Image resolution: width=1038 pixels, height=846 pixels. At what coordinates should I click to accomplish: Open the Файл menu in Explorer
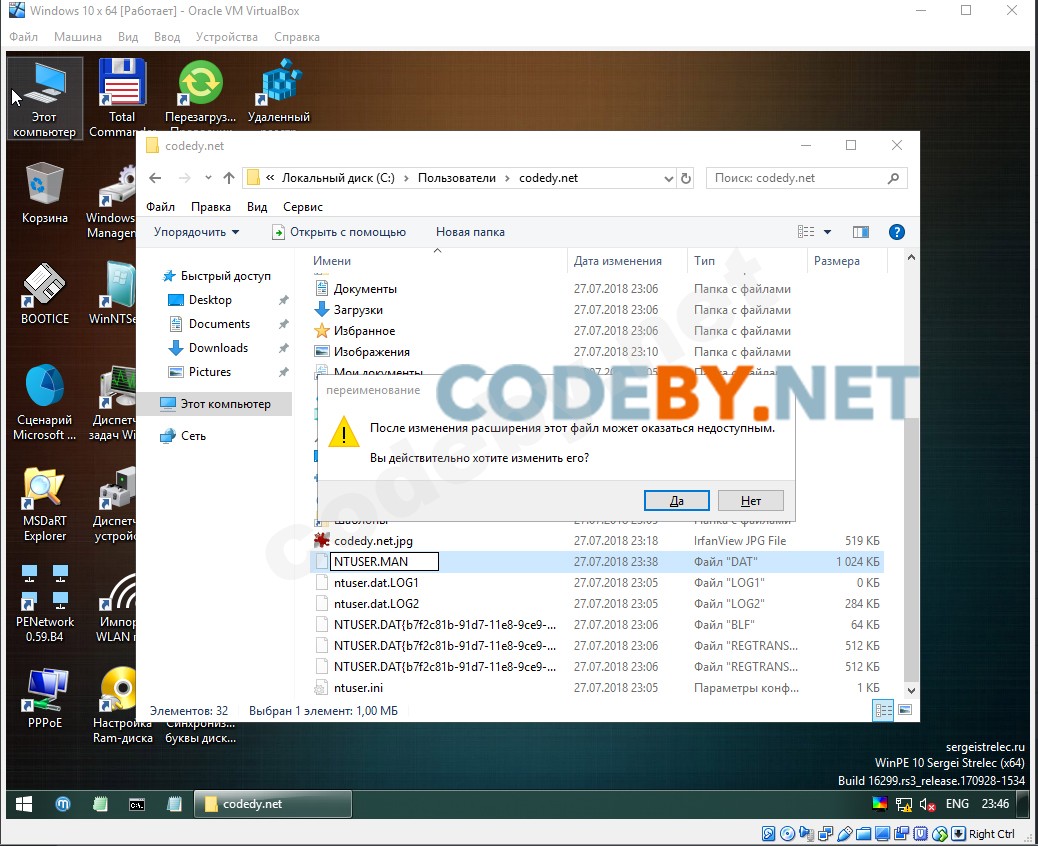tap(160, 207)
